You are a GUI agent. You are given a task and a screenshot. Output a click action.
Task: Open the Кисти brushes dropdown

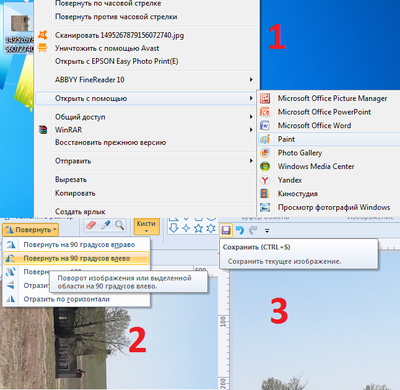click(146, 226)
